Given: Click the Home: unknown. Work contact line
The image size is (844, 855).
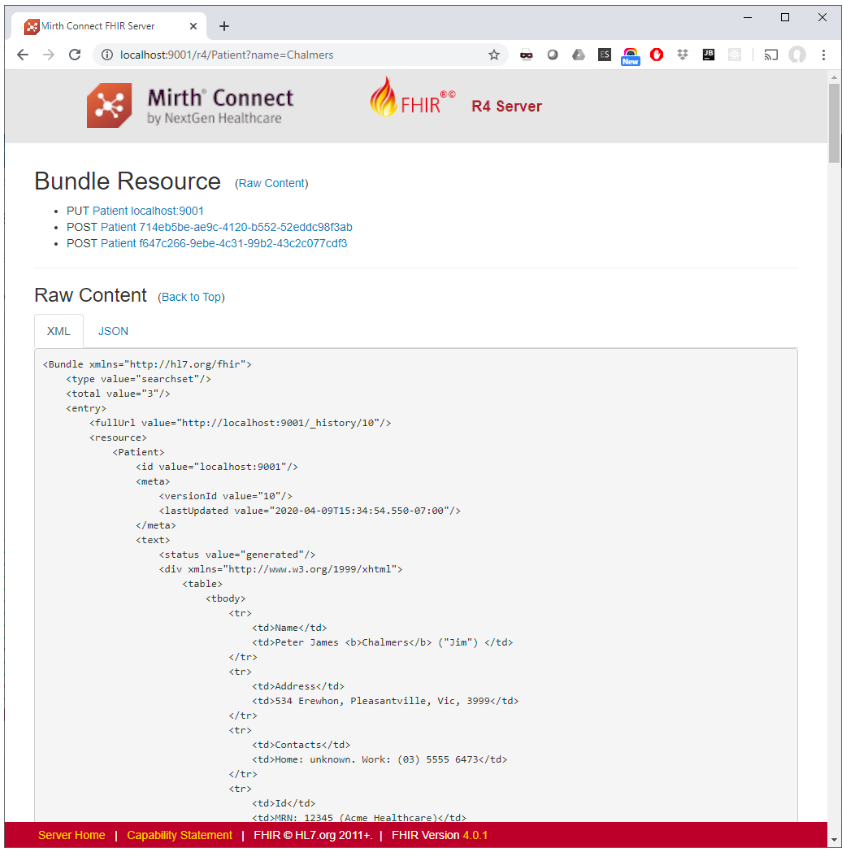Looking at the screenshot, I should click(379, 759).
